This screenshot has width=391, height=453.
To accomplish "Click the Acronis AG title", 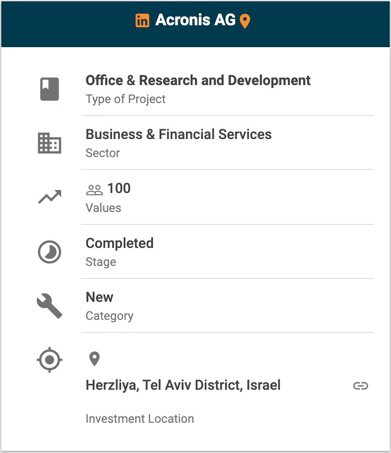I will (x=195, y=20).
